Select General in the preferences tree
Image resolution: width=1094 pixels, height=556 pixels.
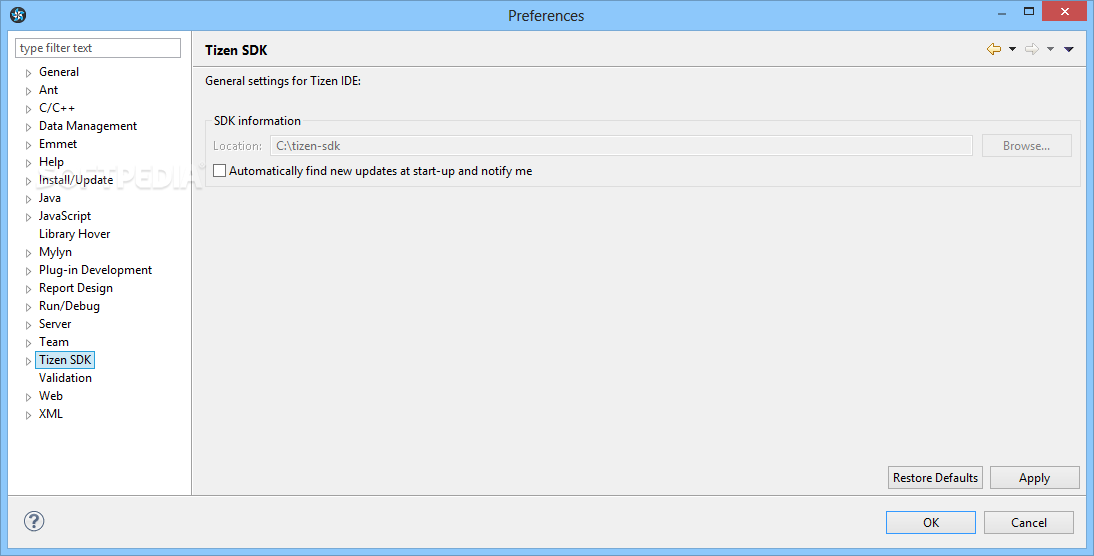[59, 72]
